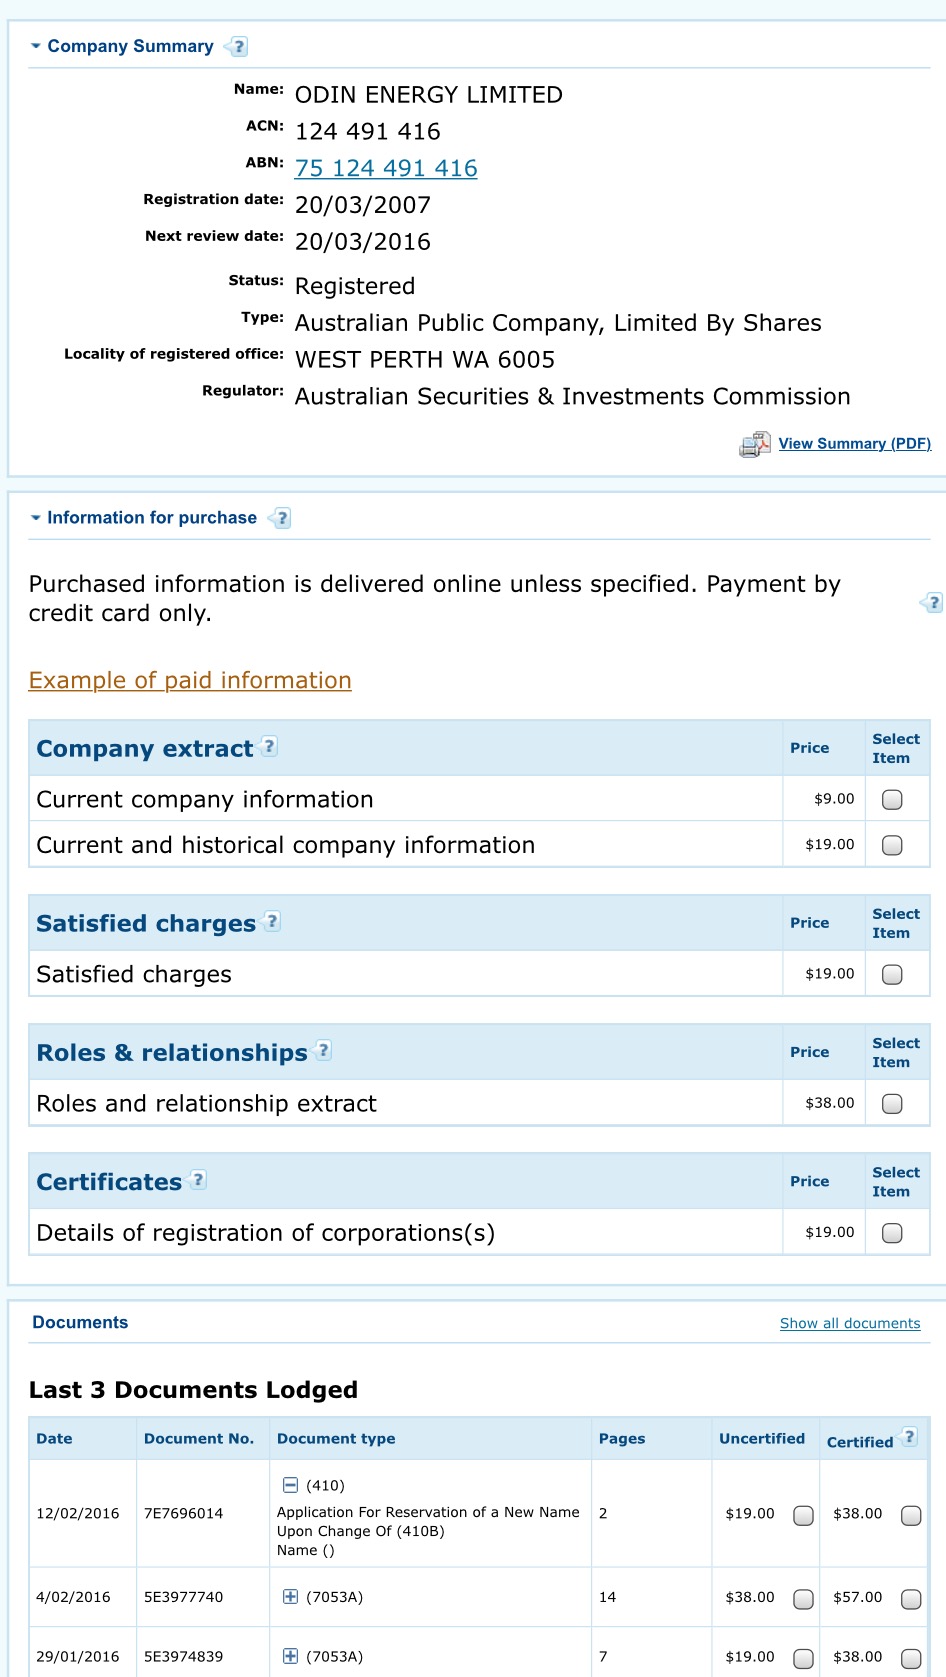Click help icon beside Roles & relationships

coord(322,1050)
